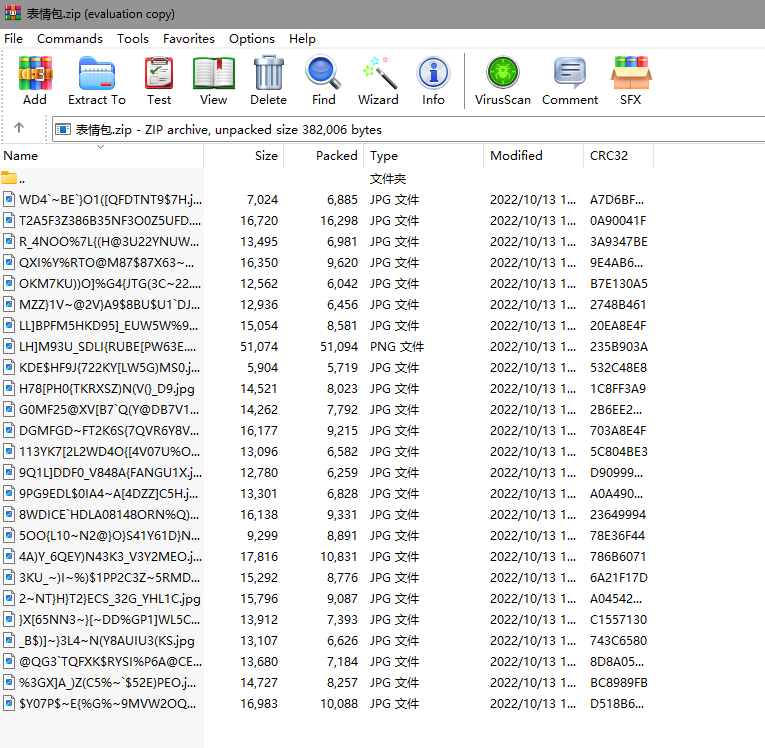The width and height of the screenshot is (765, 748).
Task: Sort by the Packed column header
Action: (323, 156)
